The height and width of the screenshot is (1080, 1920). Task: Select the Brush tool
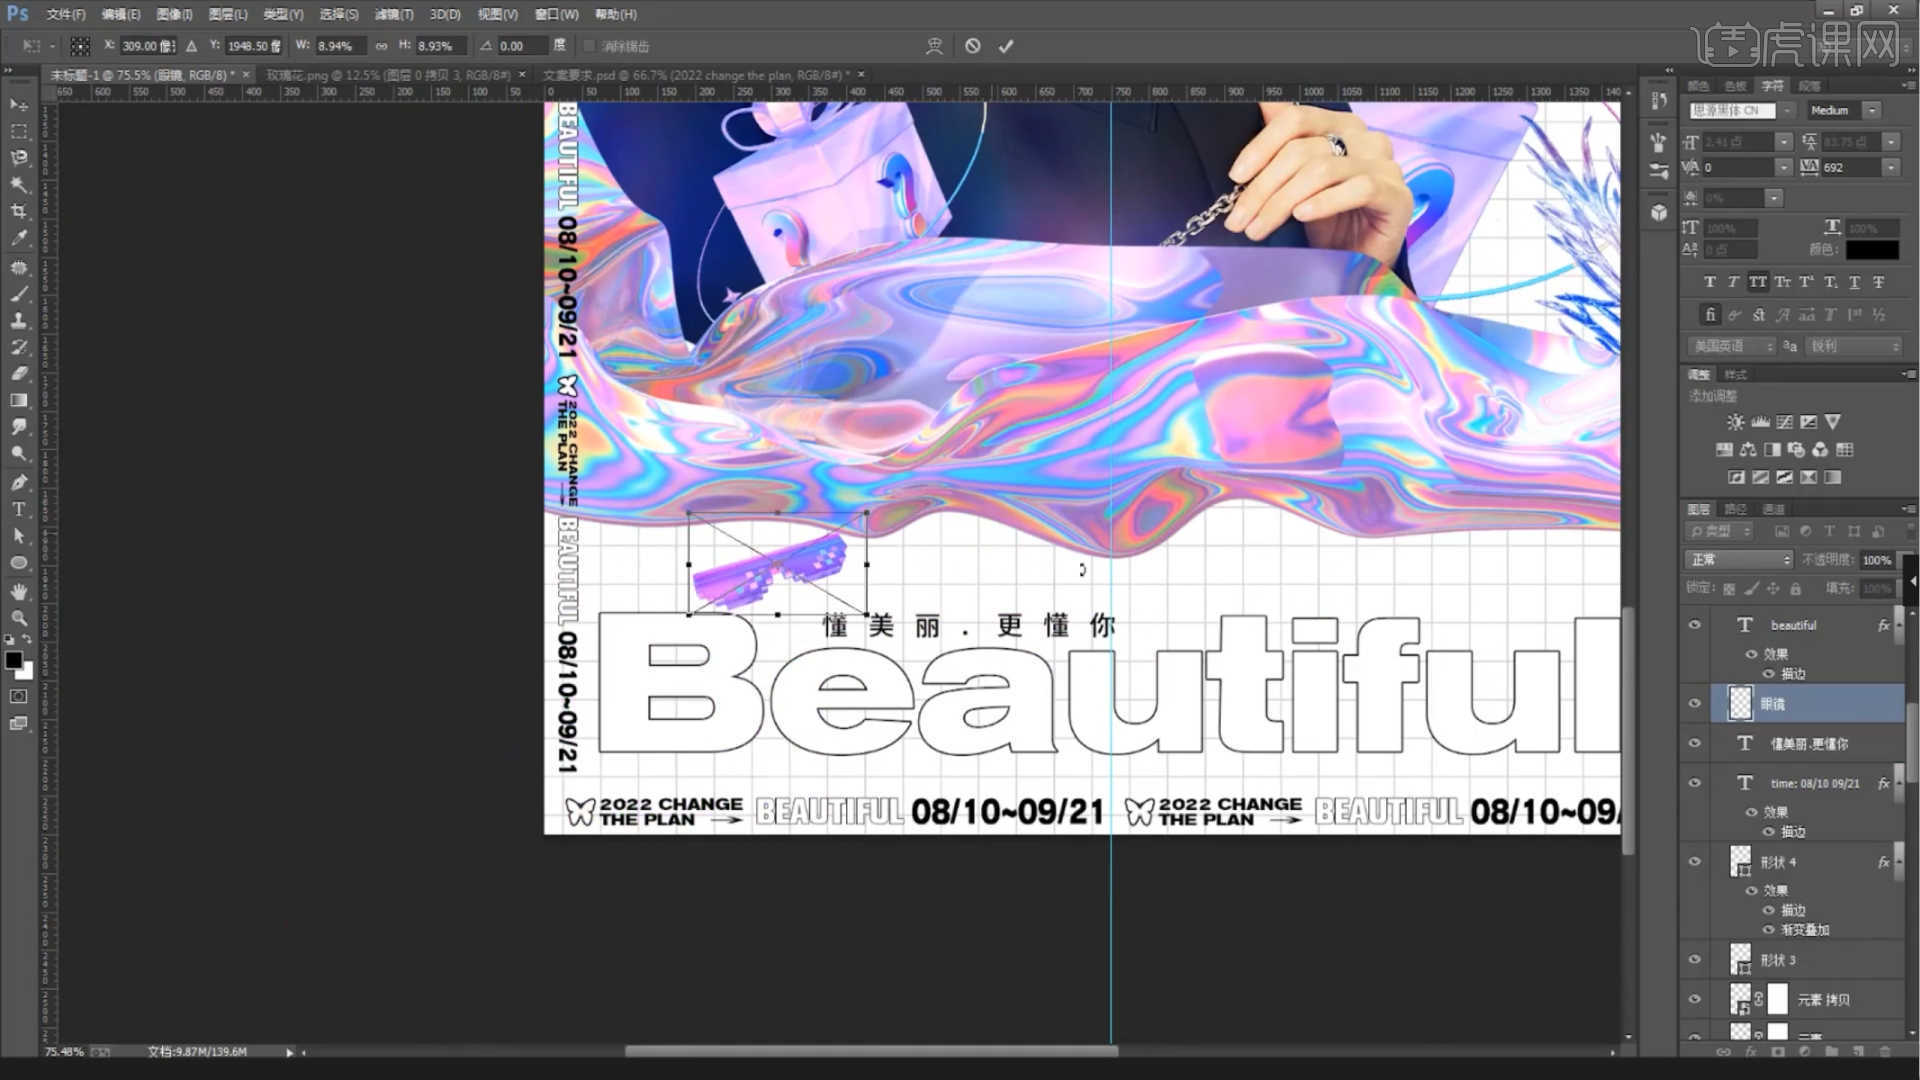pyautogui.click(x=18, y=294)
